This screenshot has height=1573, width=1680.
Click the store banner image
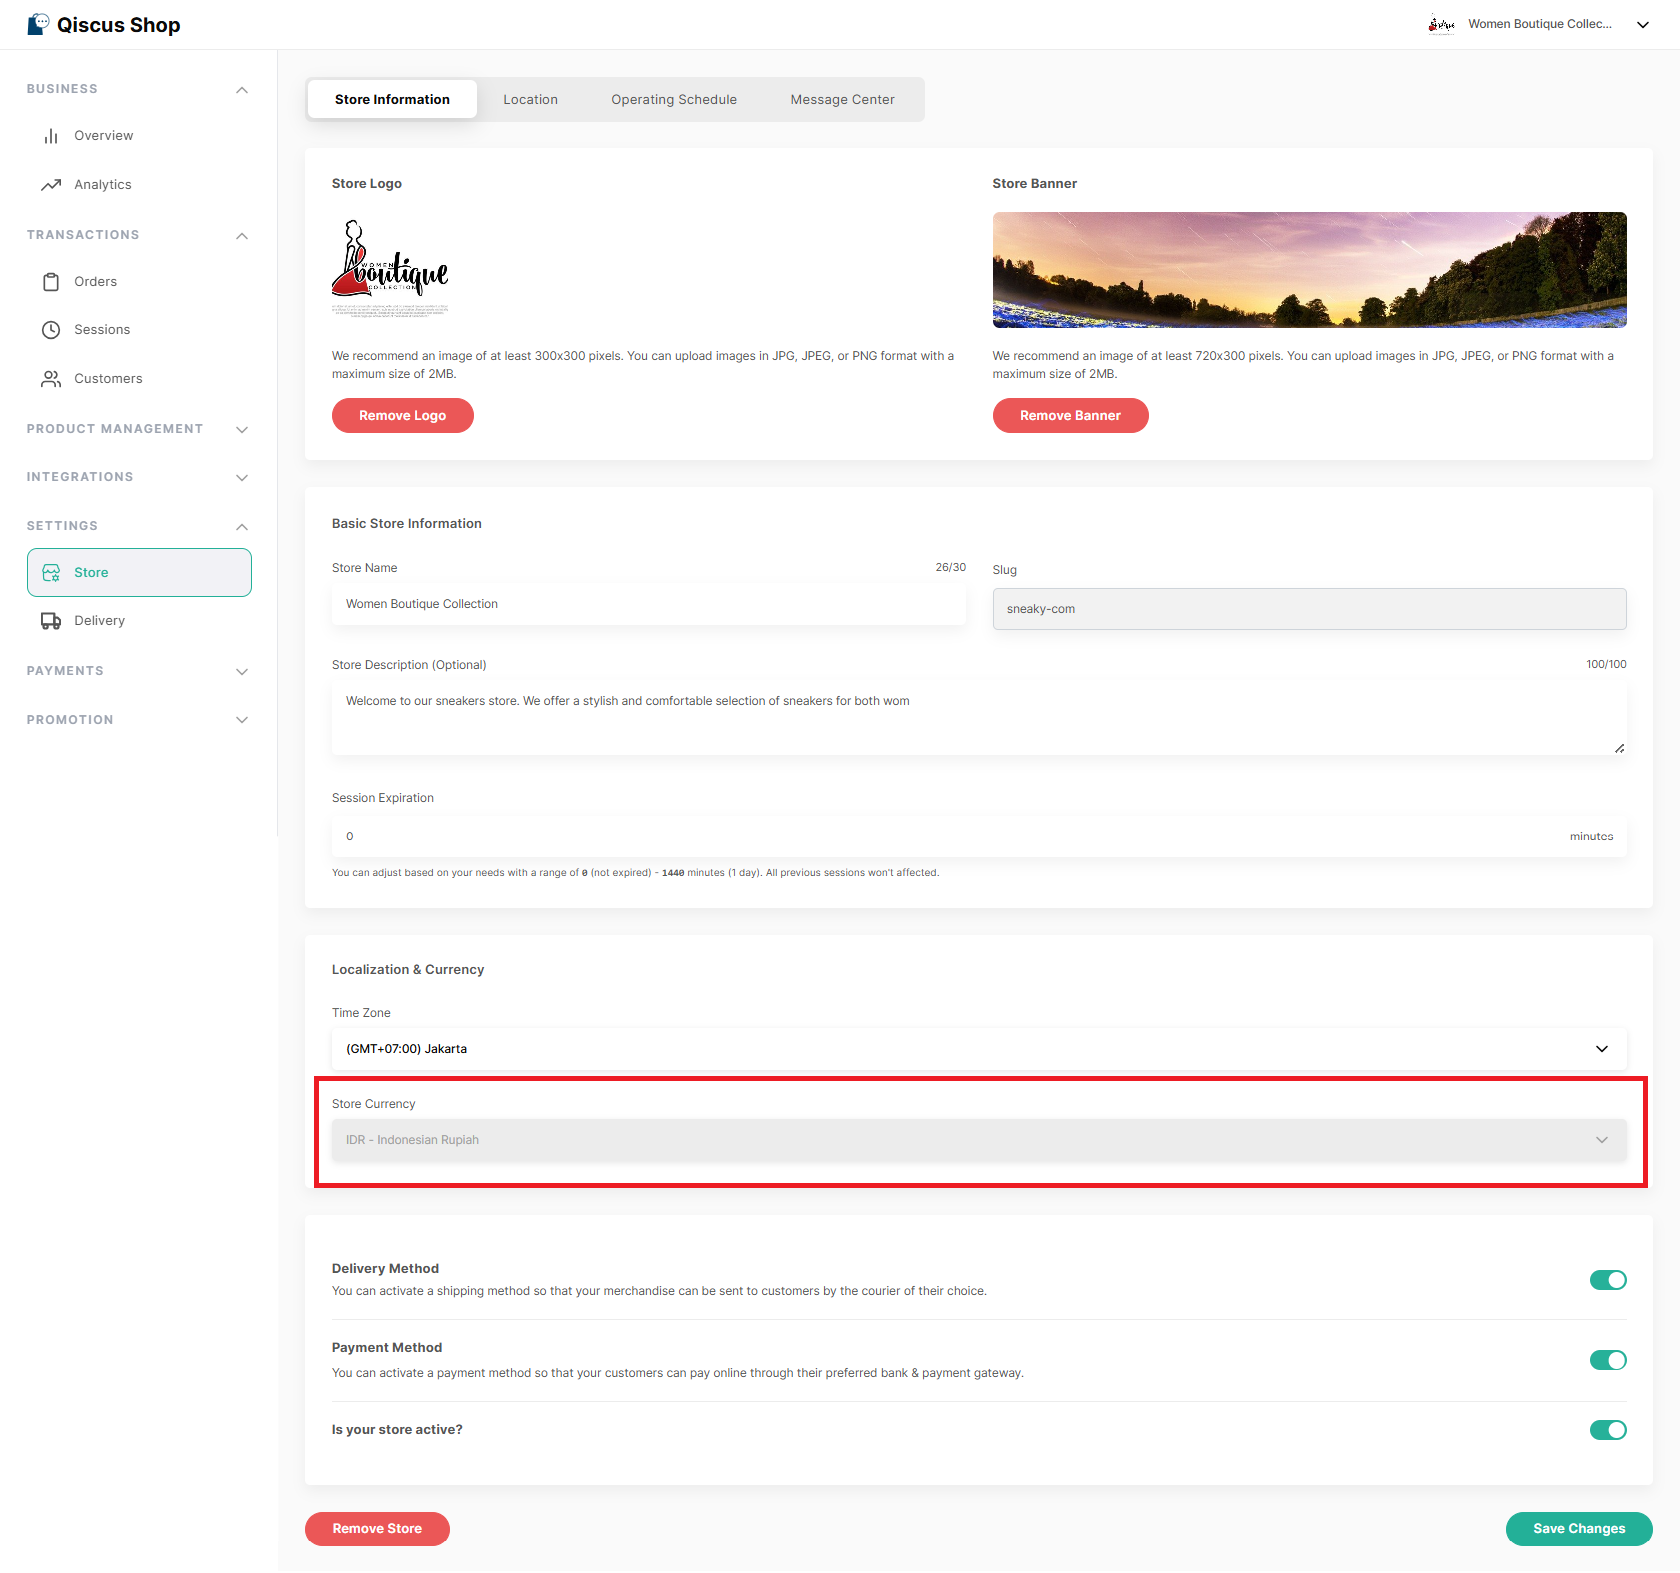(x=1309, y=270)
